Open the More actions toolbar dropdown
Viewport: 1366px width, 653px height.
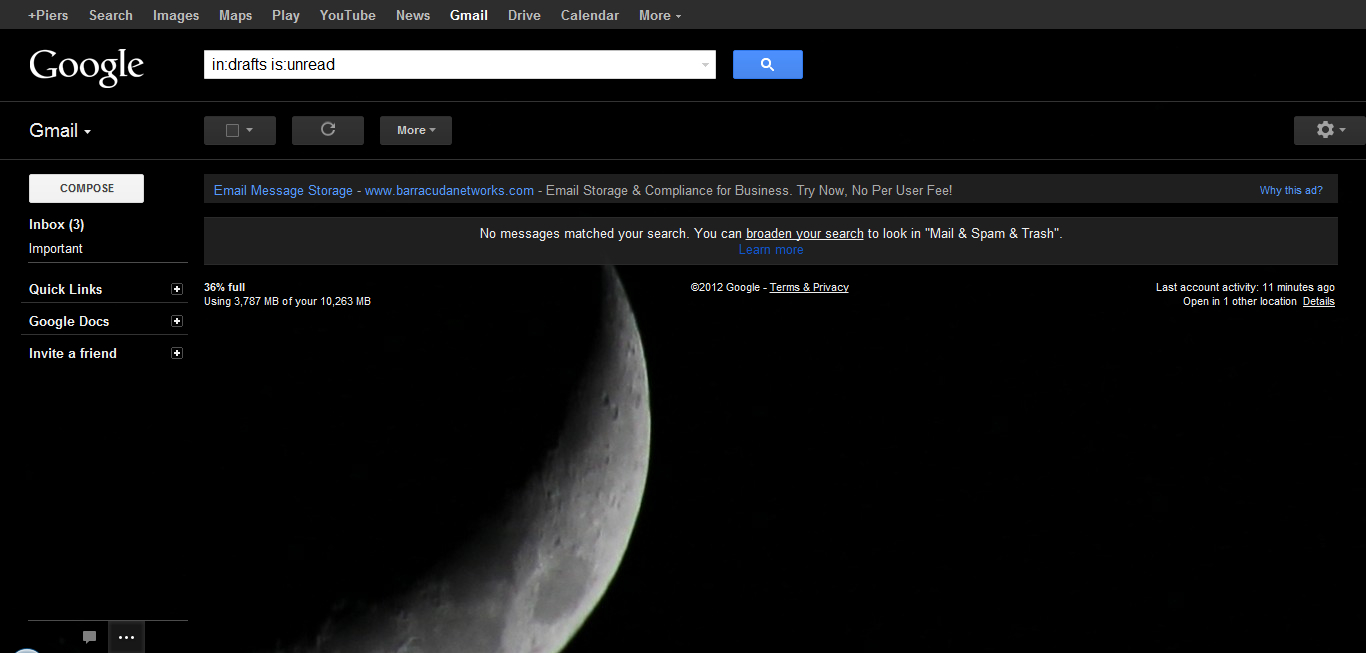pos(415,130)
